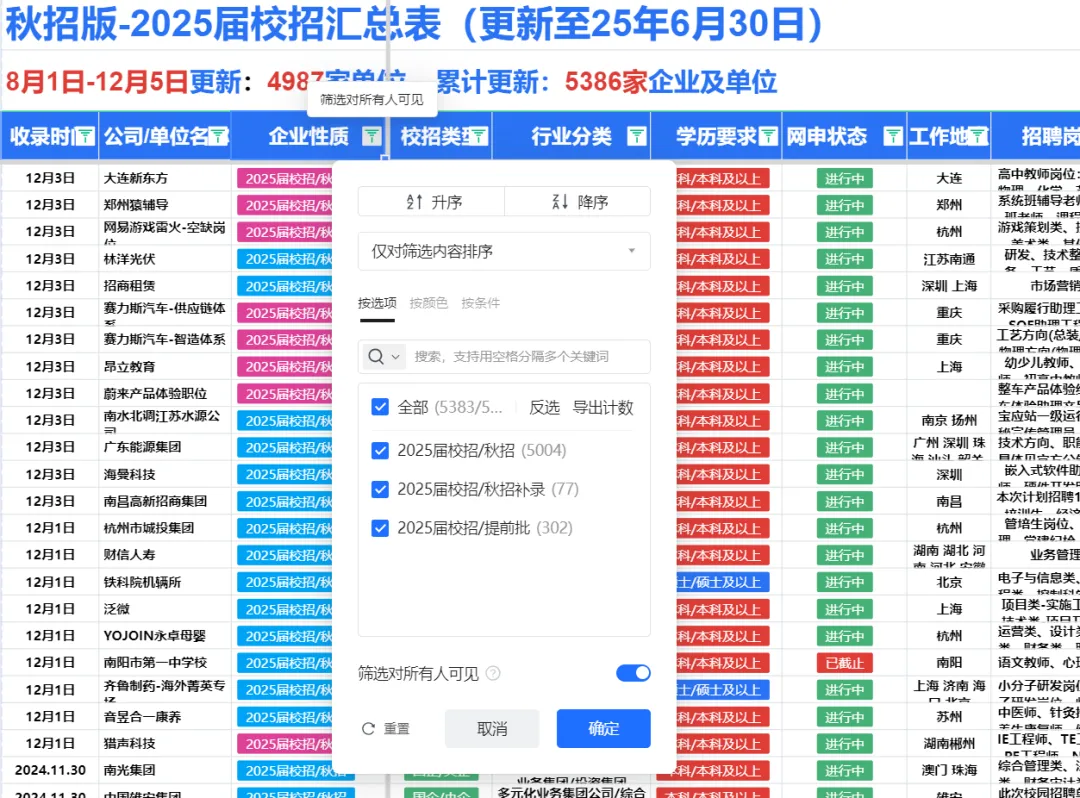
Task: Click red 已截止 status tag
Action: click(844, 664)
